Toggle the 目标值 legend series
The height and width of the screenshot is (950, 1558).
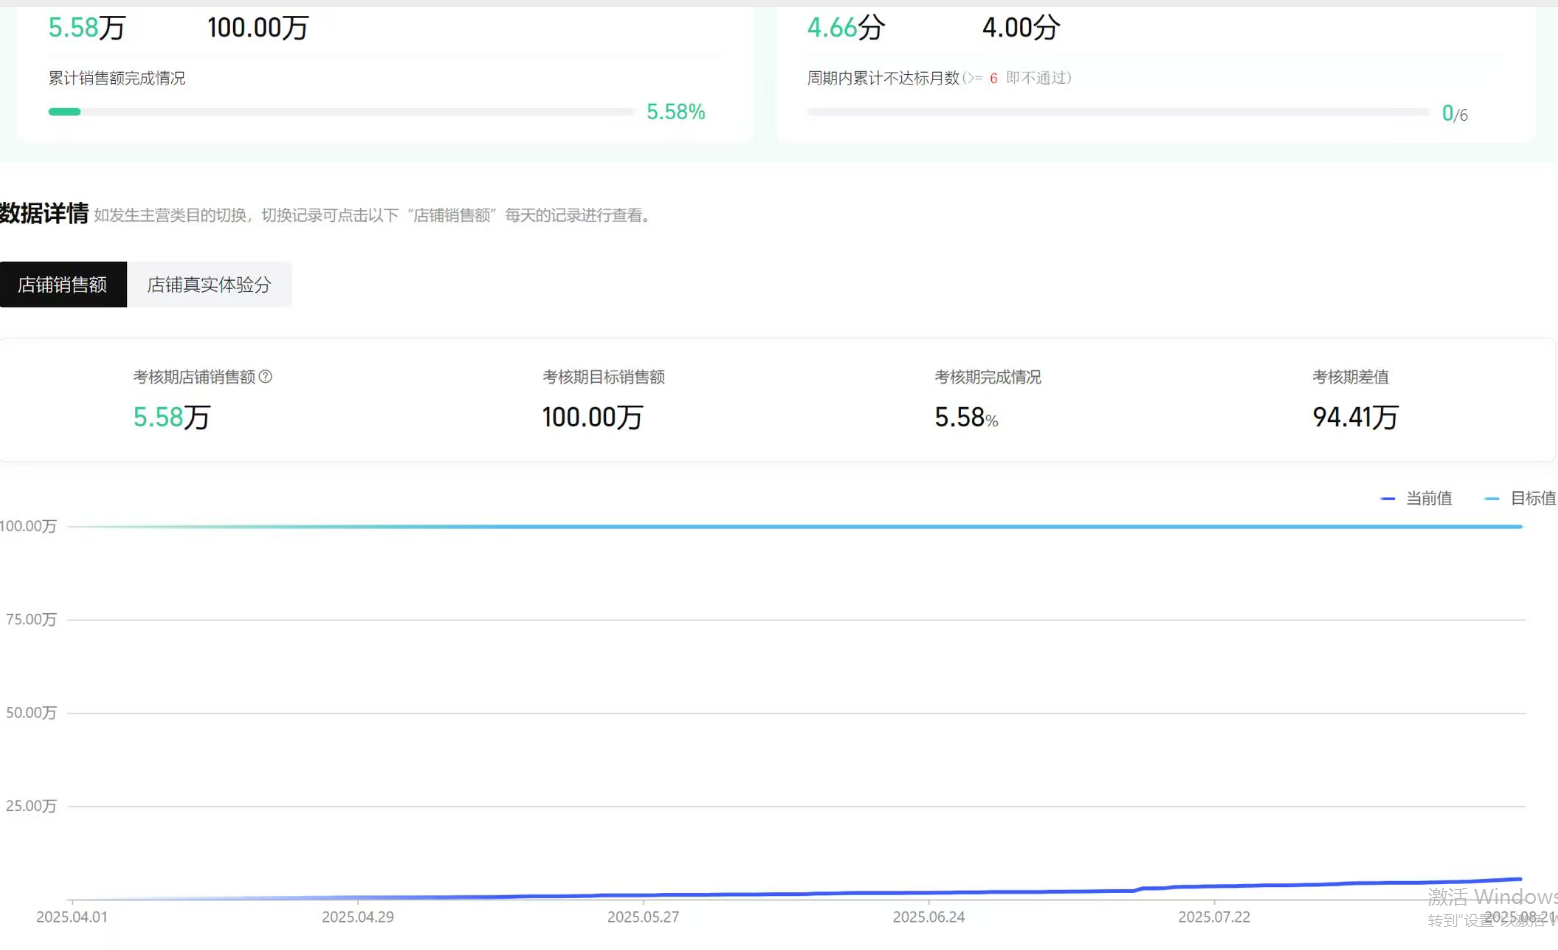coord(1521,498)
